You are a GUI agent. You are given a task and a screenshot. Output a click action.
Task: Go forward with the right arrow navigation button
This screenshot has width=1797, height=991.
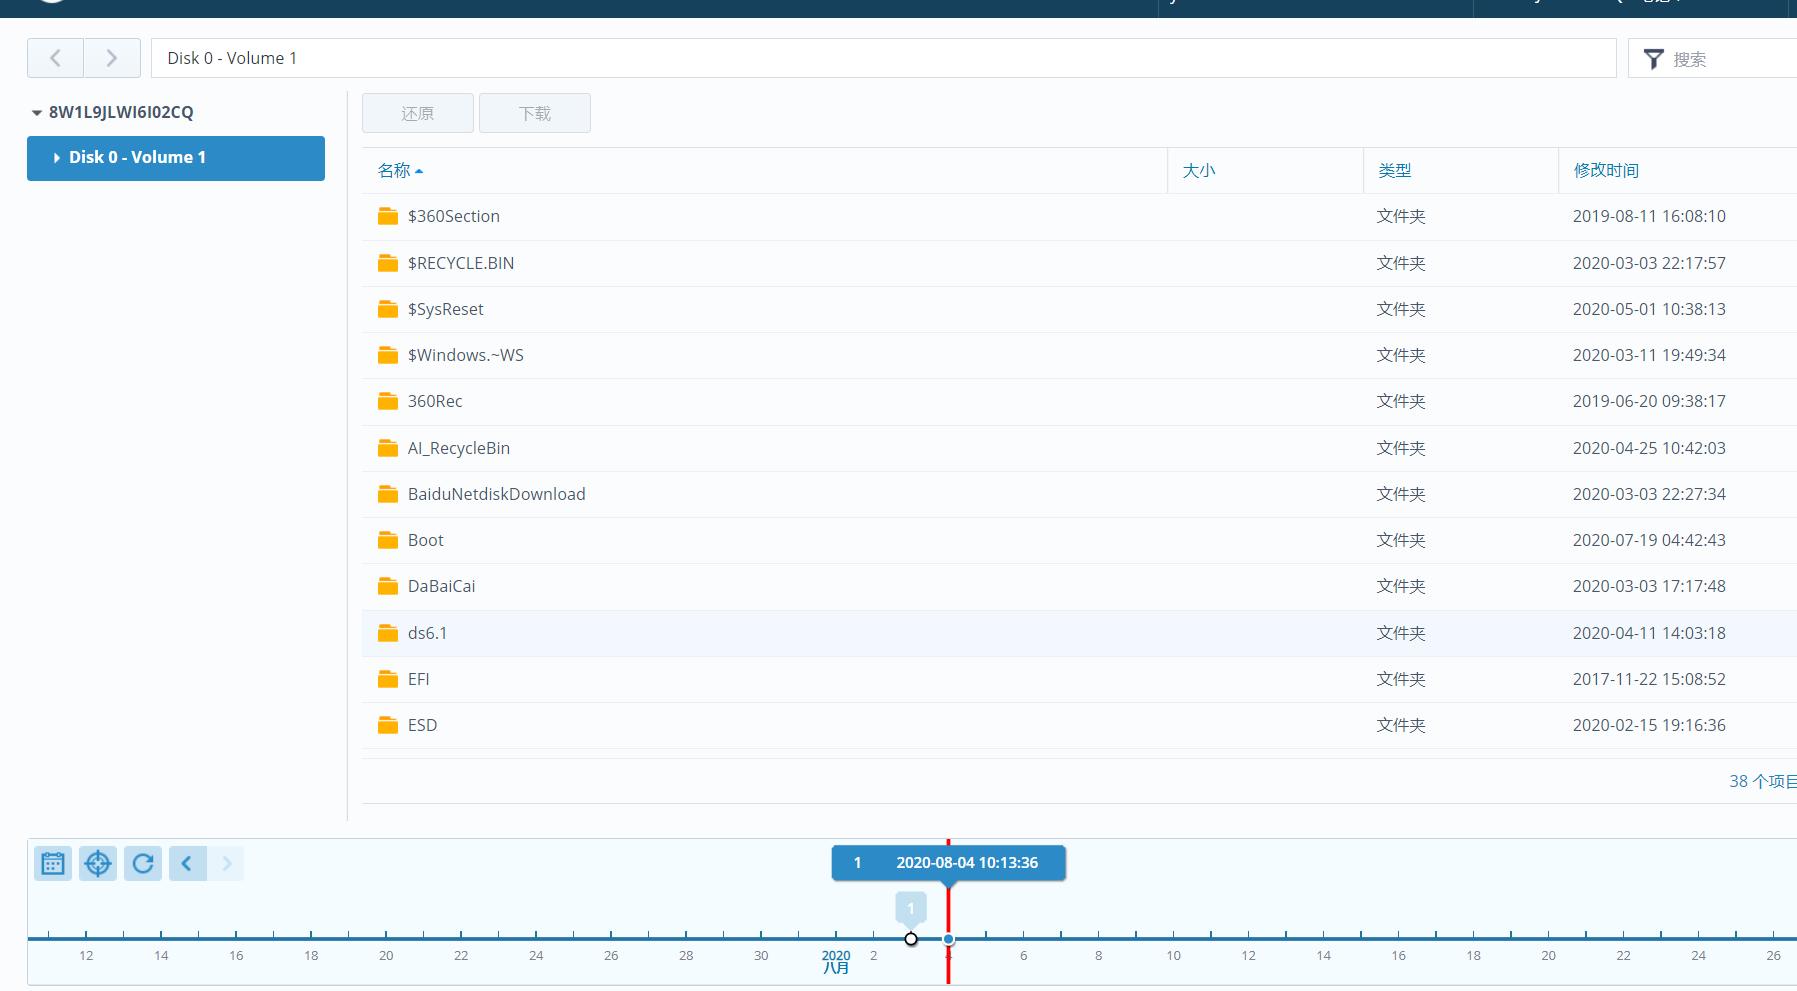112,58
